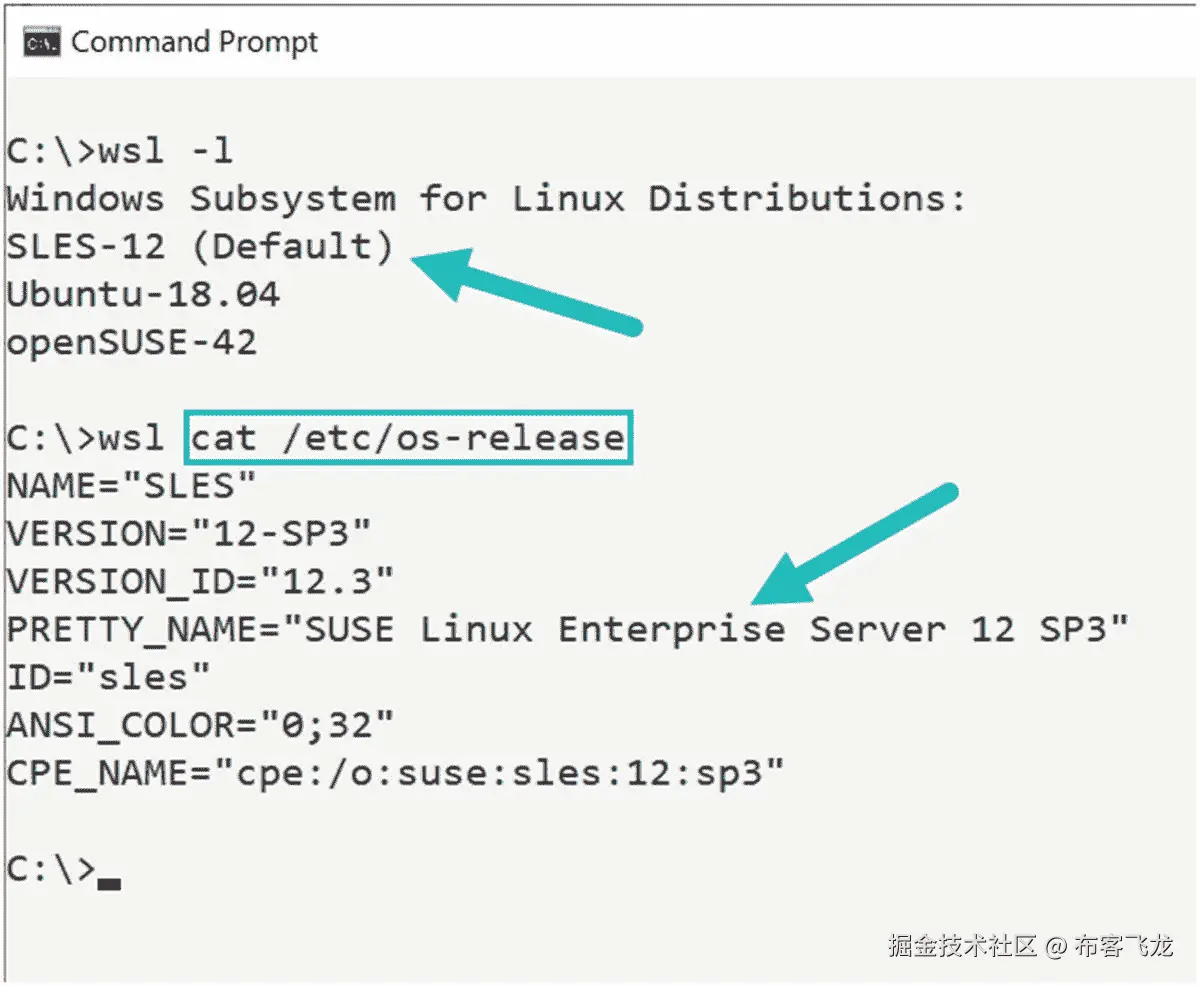Click the "Command Prompt" window title text
The height and width of the screenshot is (986, 1200).
tap(194, 43)
